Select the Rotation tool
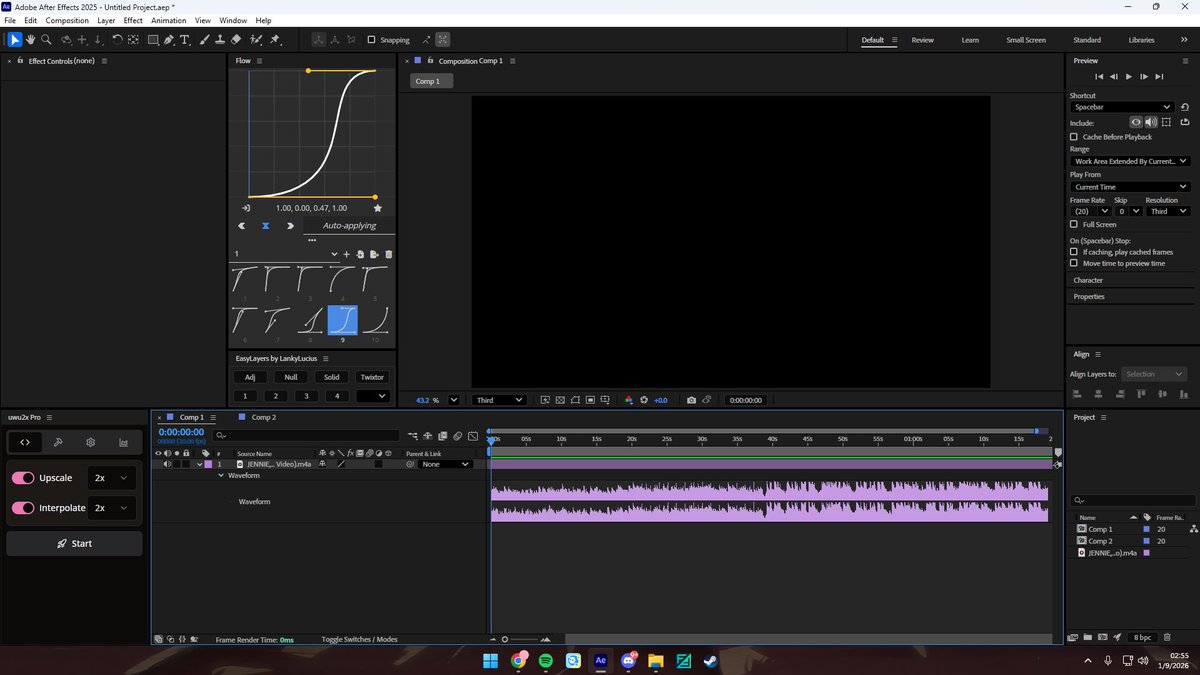 [117, 40]
